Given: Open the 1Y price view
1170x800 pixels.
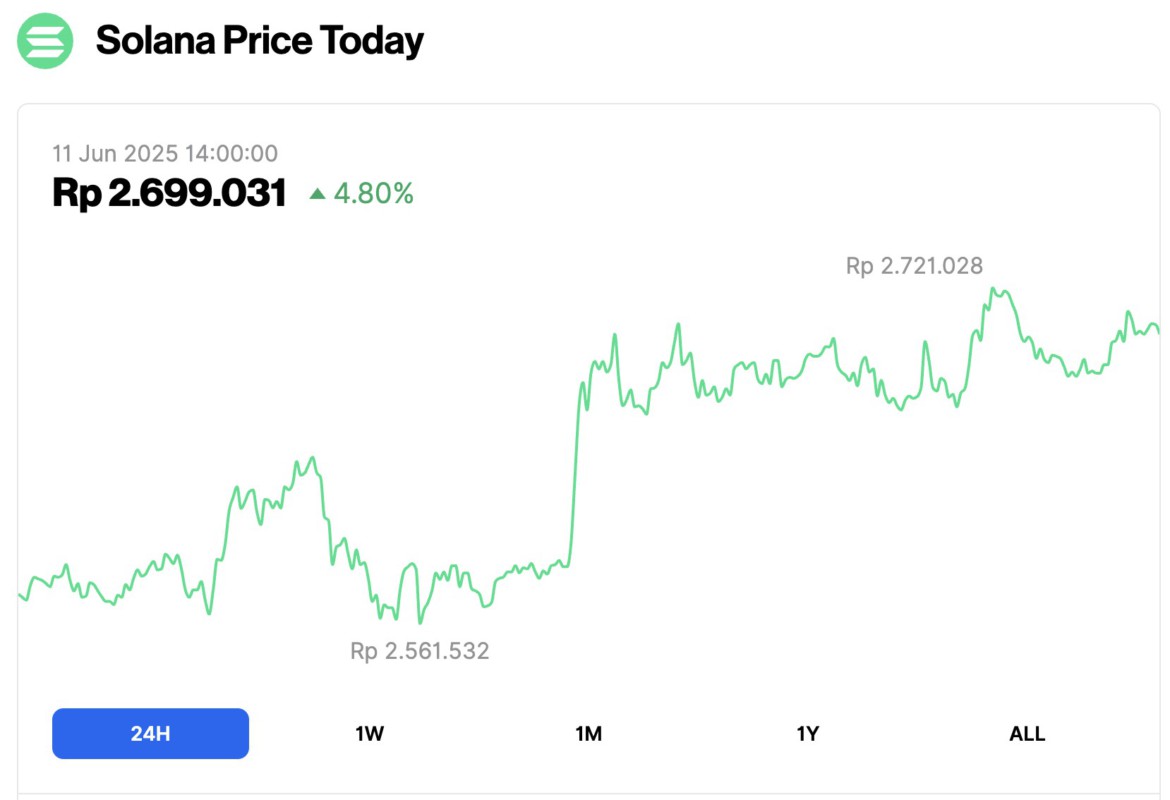Looking at the screenshot, I should pyautogui.click(x=809, y=733).
